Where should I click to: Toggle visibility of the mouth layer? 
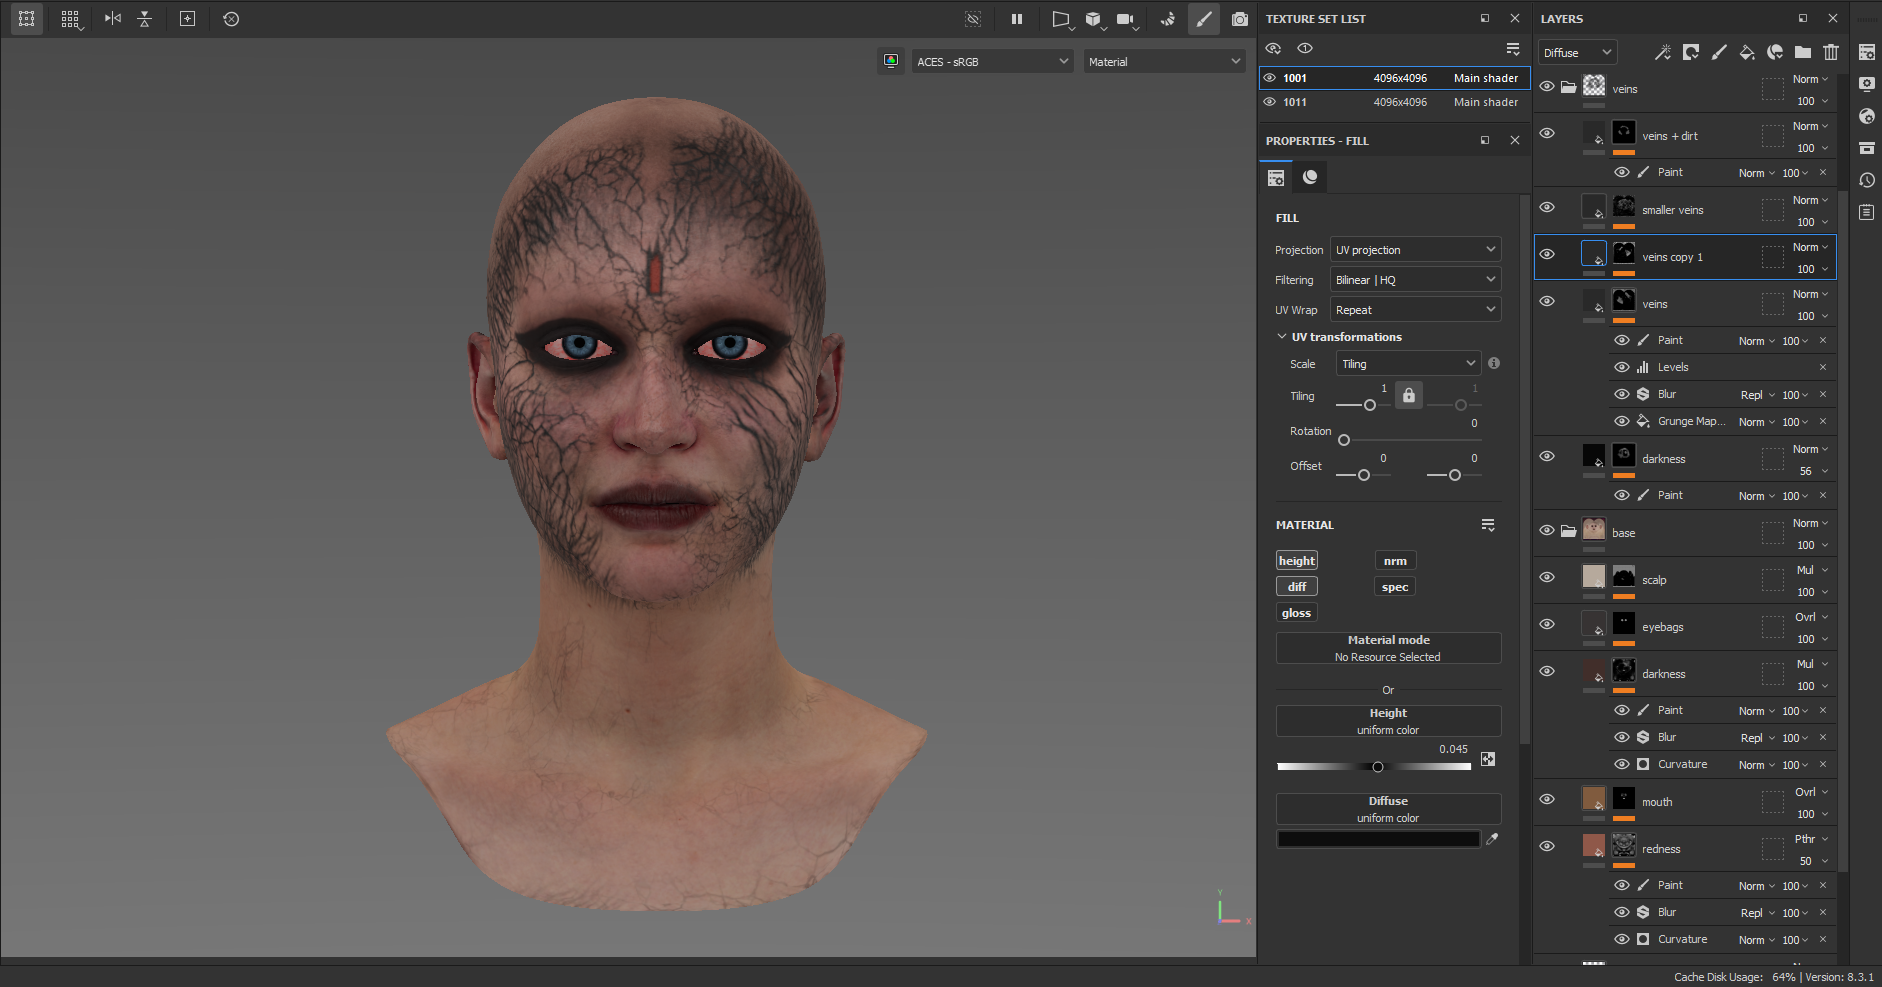[1547, 800]
